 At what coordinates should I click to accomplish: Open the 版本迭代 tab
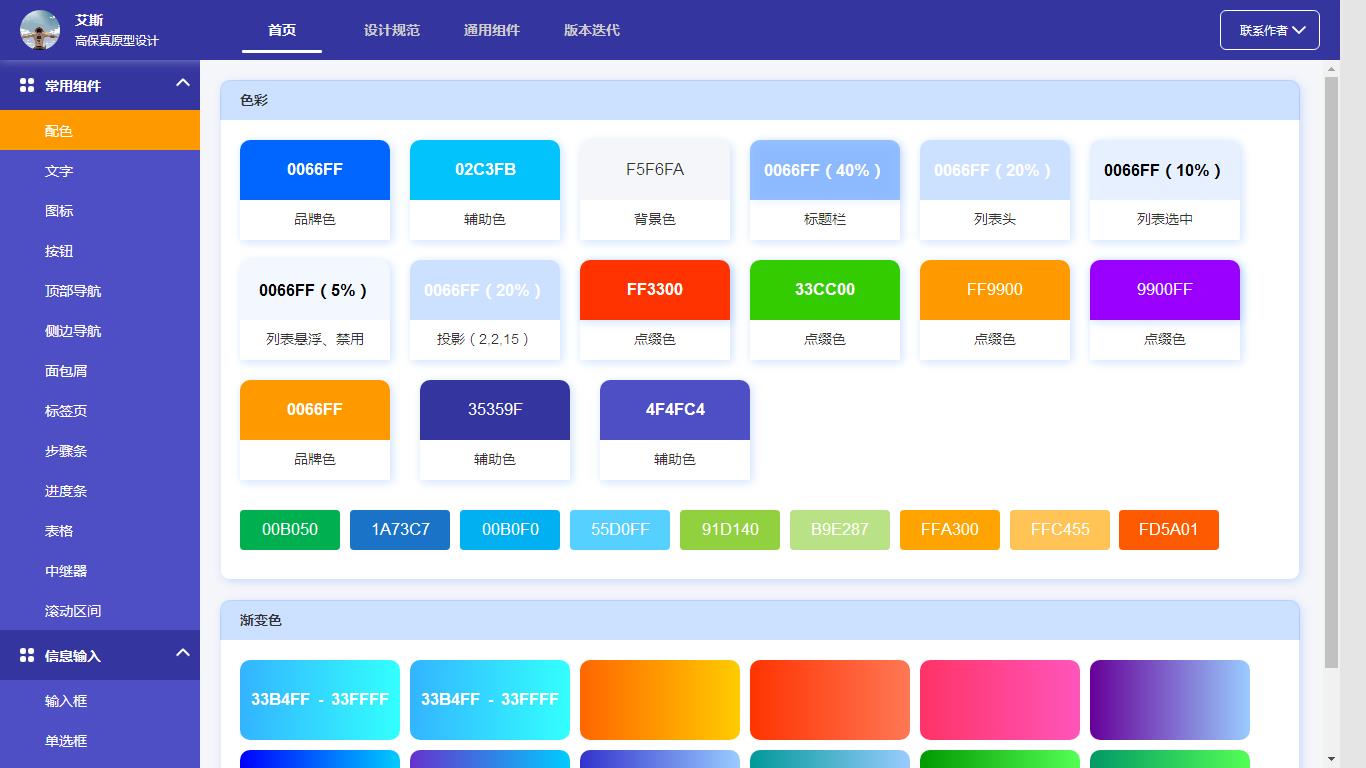tap(592, 30)
